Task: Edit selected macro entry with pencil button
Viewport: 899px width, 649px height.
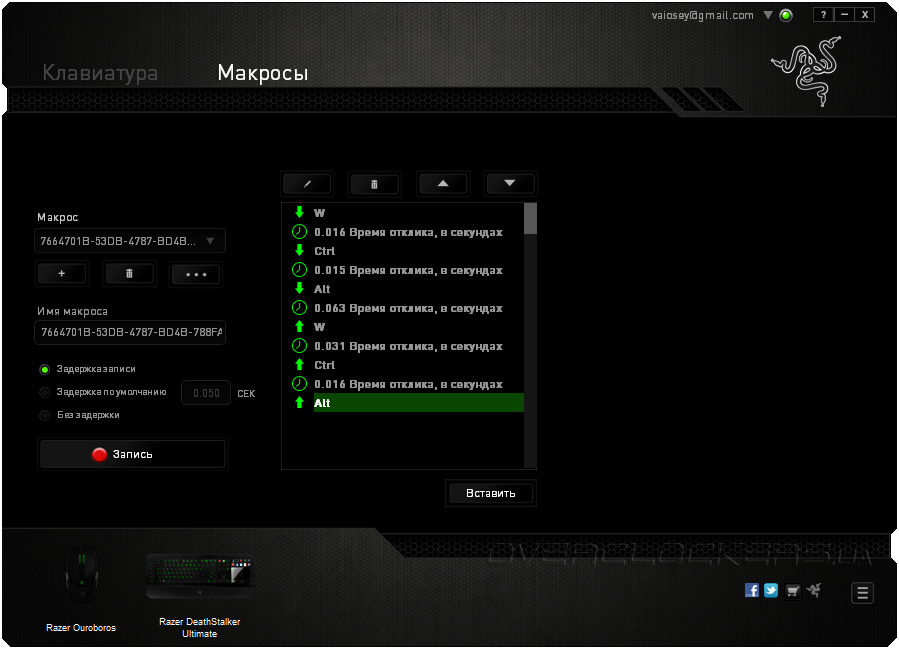Action: point(307,184)
